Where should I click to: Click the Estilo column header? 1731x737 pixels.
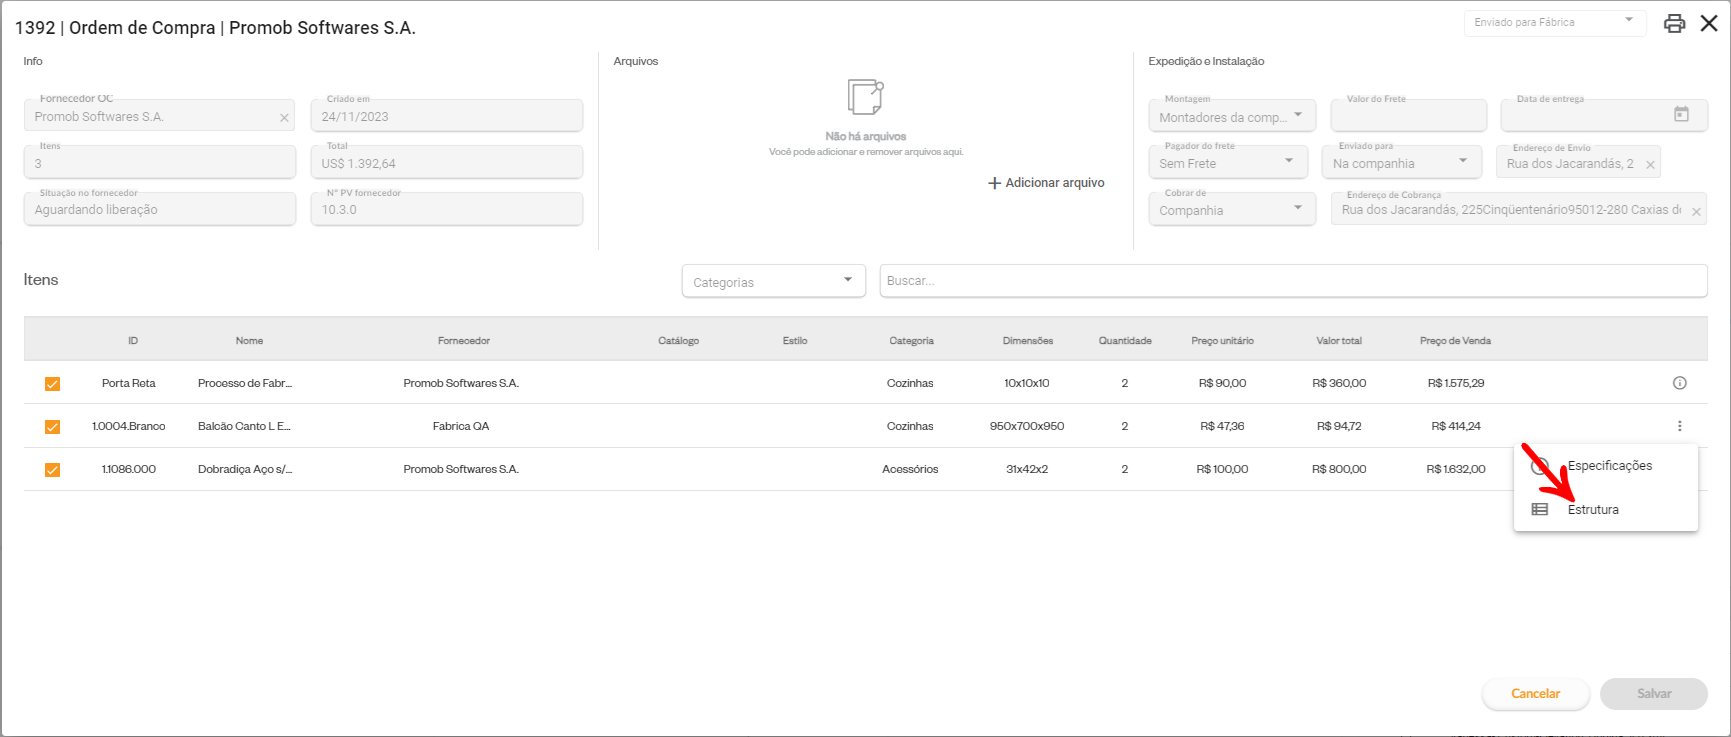click(x=795, y=341)
